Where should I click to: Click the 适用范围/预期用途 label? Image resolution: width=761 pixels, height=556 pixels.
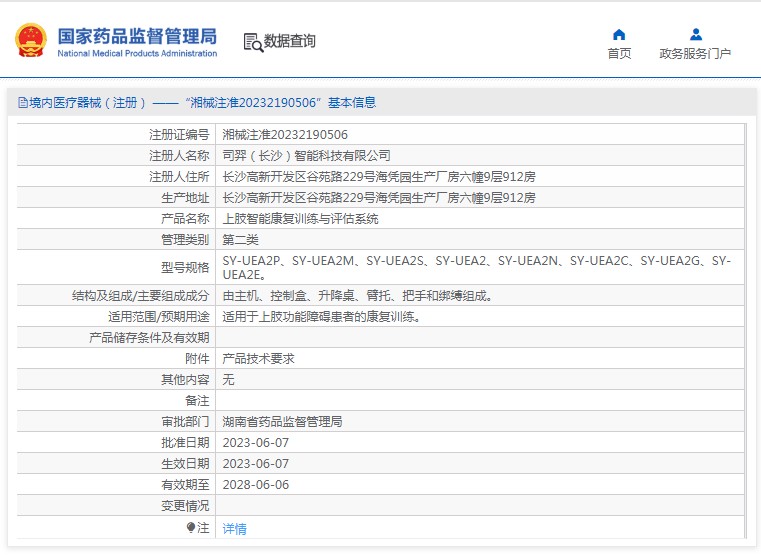pyautogui.click(x=159, y=317)
